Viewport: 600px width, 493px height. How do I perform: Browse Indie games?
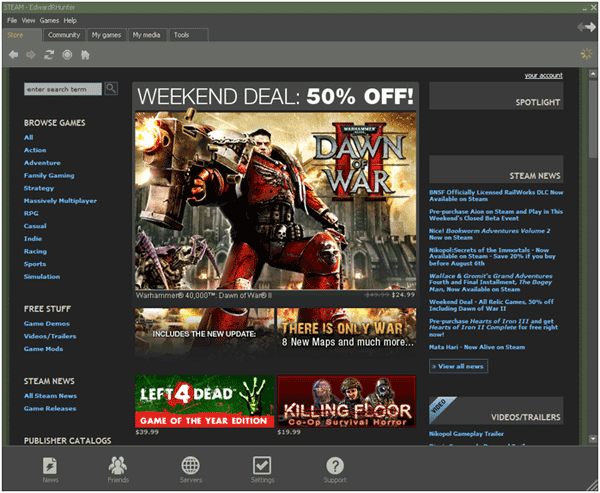33,238
